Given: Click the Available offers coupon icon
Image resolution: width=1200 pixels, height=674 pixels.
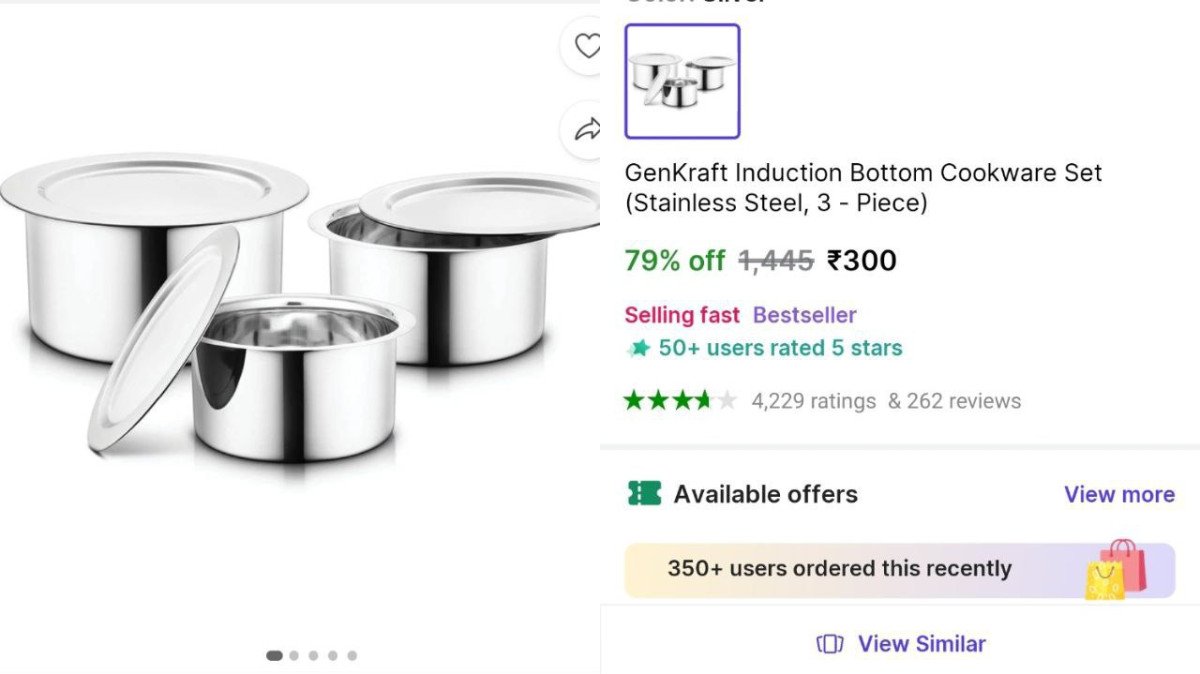Looking at the screenshot, I should click(x=645, y=493).
